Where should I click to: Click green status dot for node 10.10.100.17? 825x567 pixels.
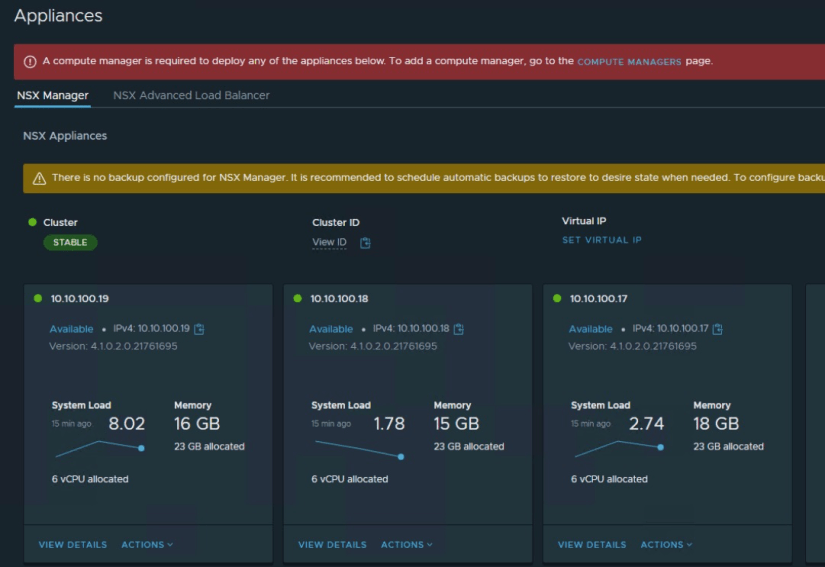point(557,298)
